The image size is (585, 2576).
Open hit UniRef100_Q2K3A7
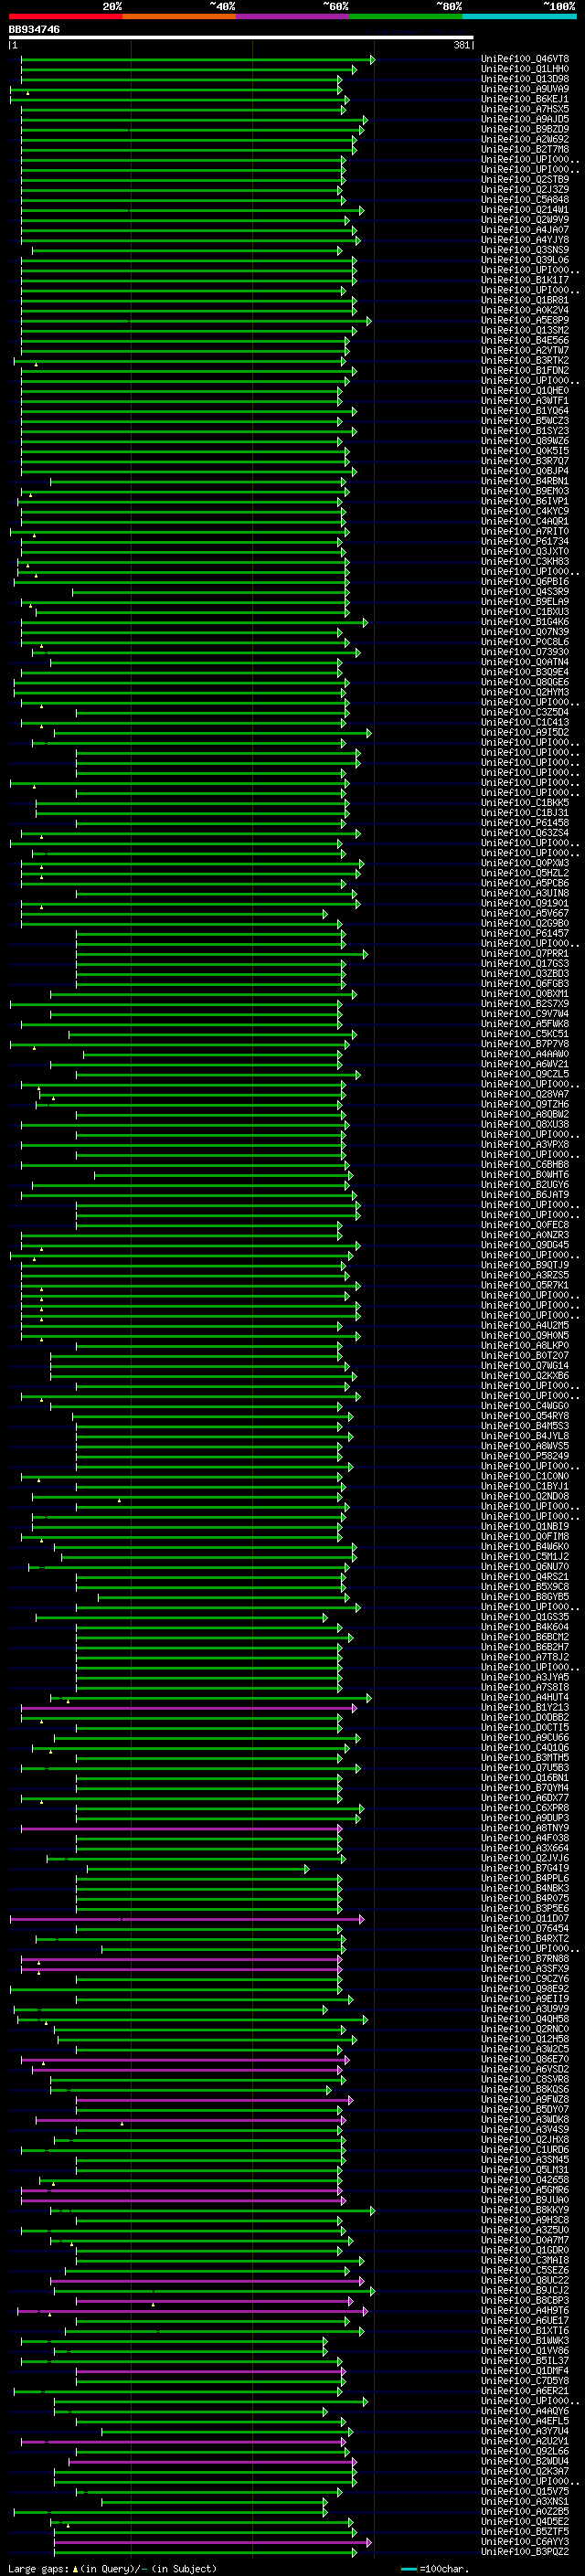[x=525, y=2471]
